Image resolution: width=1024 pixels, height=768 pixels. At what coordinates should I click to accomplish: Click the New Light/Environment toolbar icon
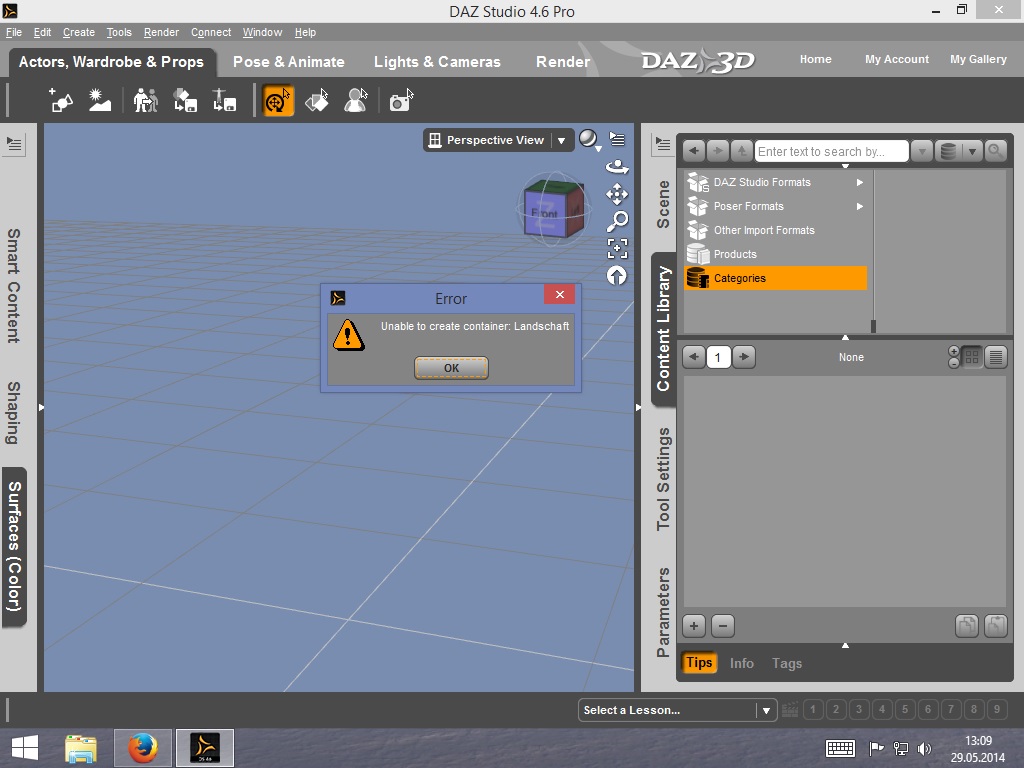point(100,101)
